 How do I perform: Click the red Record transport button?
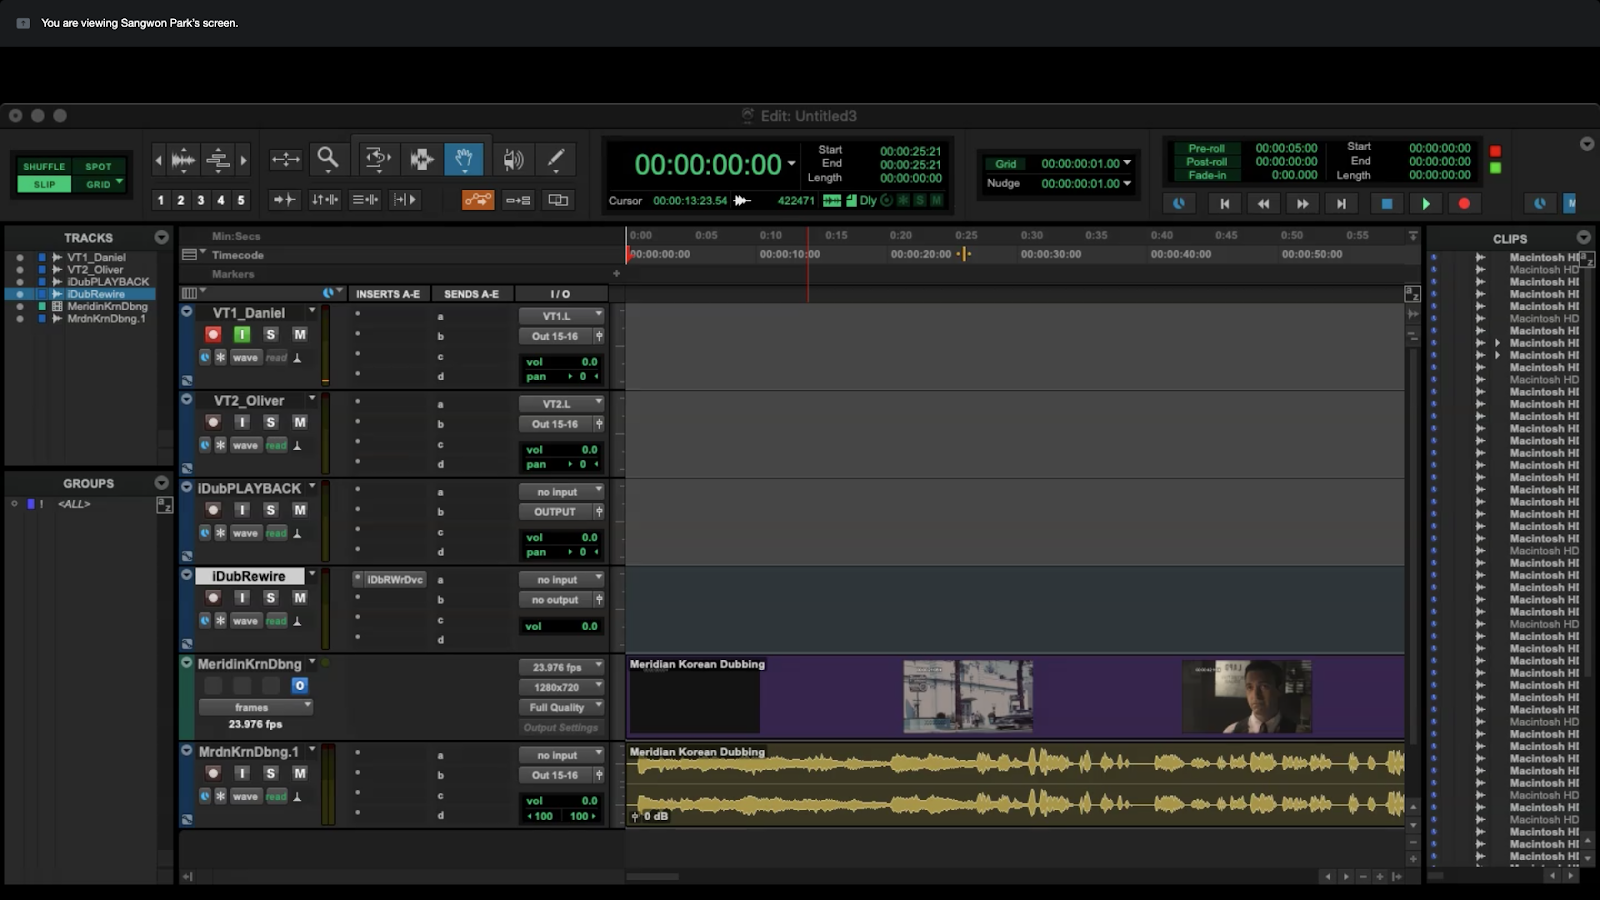(1464, 203)
